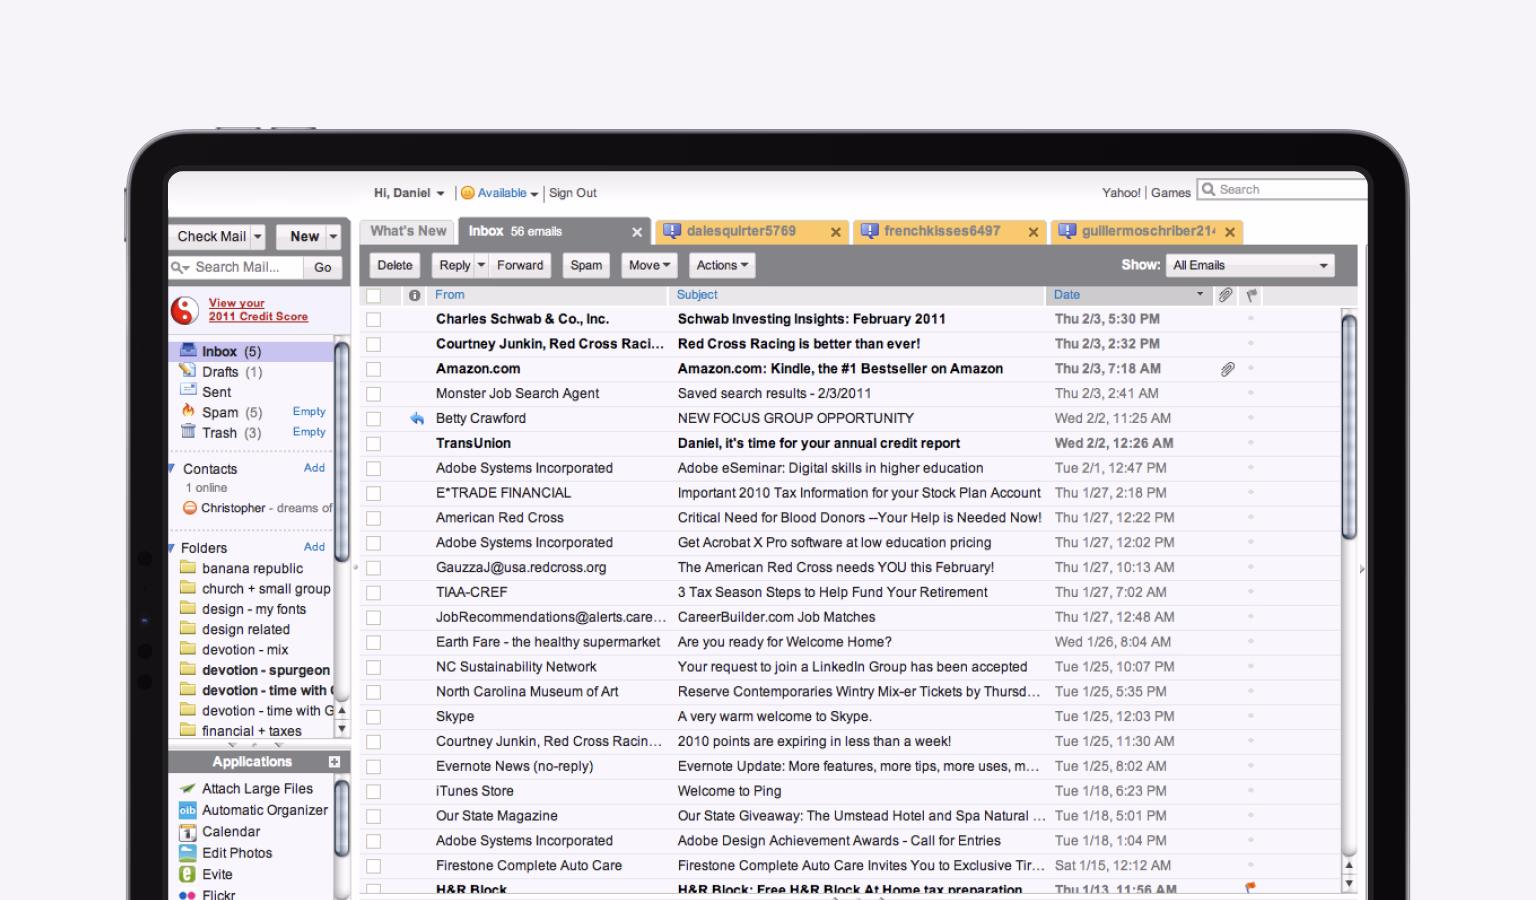The height and width of the screenshot is (900, 1536).
Task: Click the Trash can icon
Action: pos(188,431)
